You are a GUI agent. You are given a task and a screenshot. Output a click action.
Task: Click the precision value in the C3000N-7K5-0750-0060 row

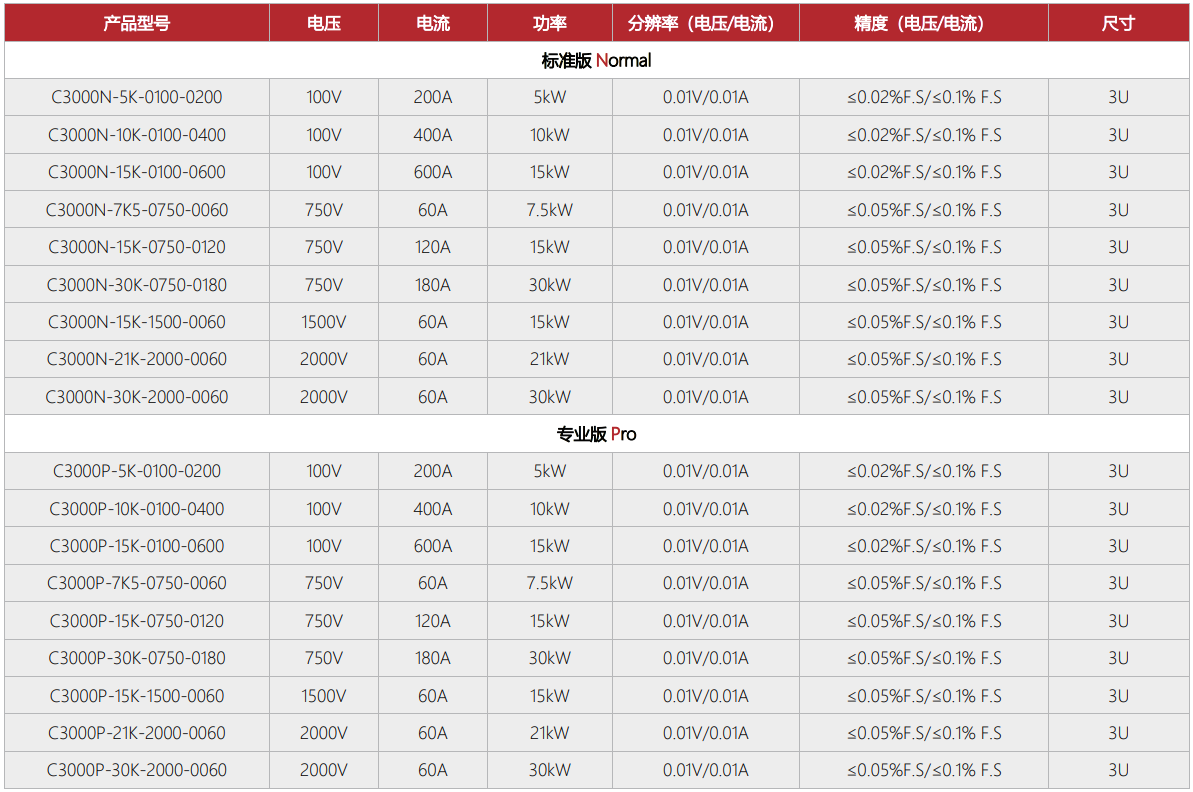(924, 210)
